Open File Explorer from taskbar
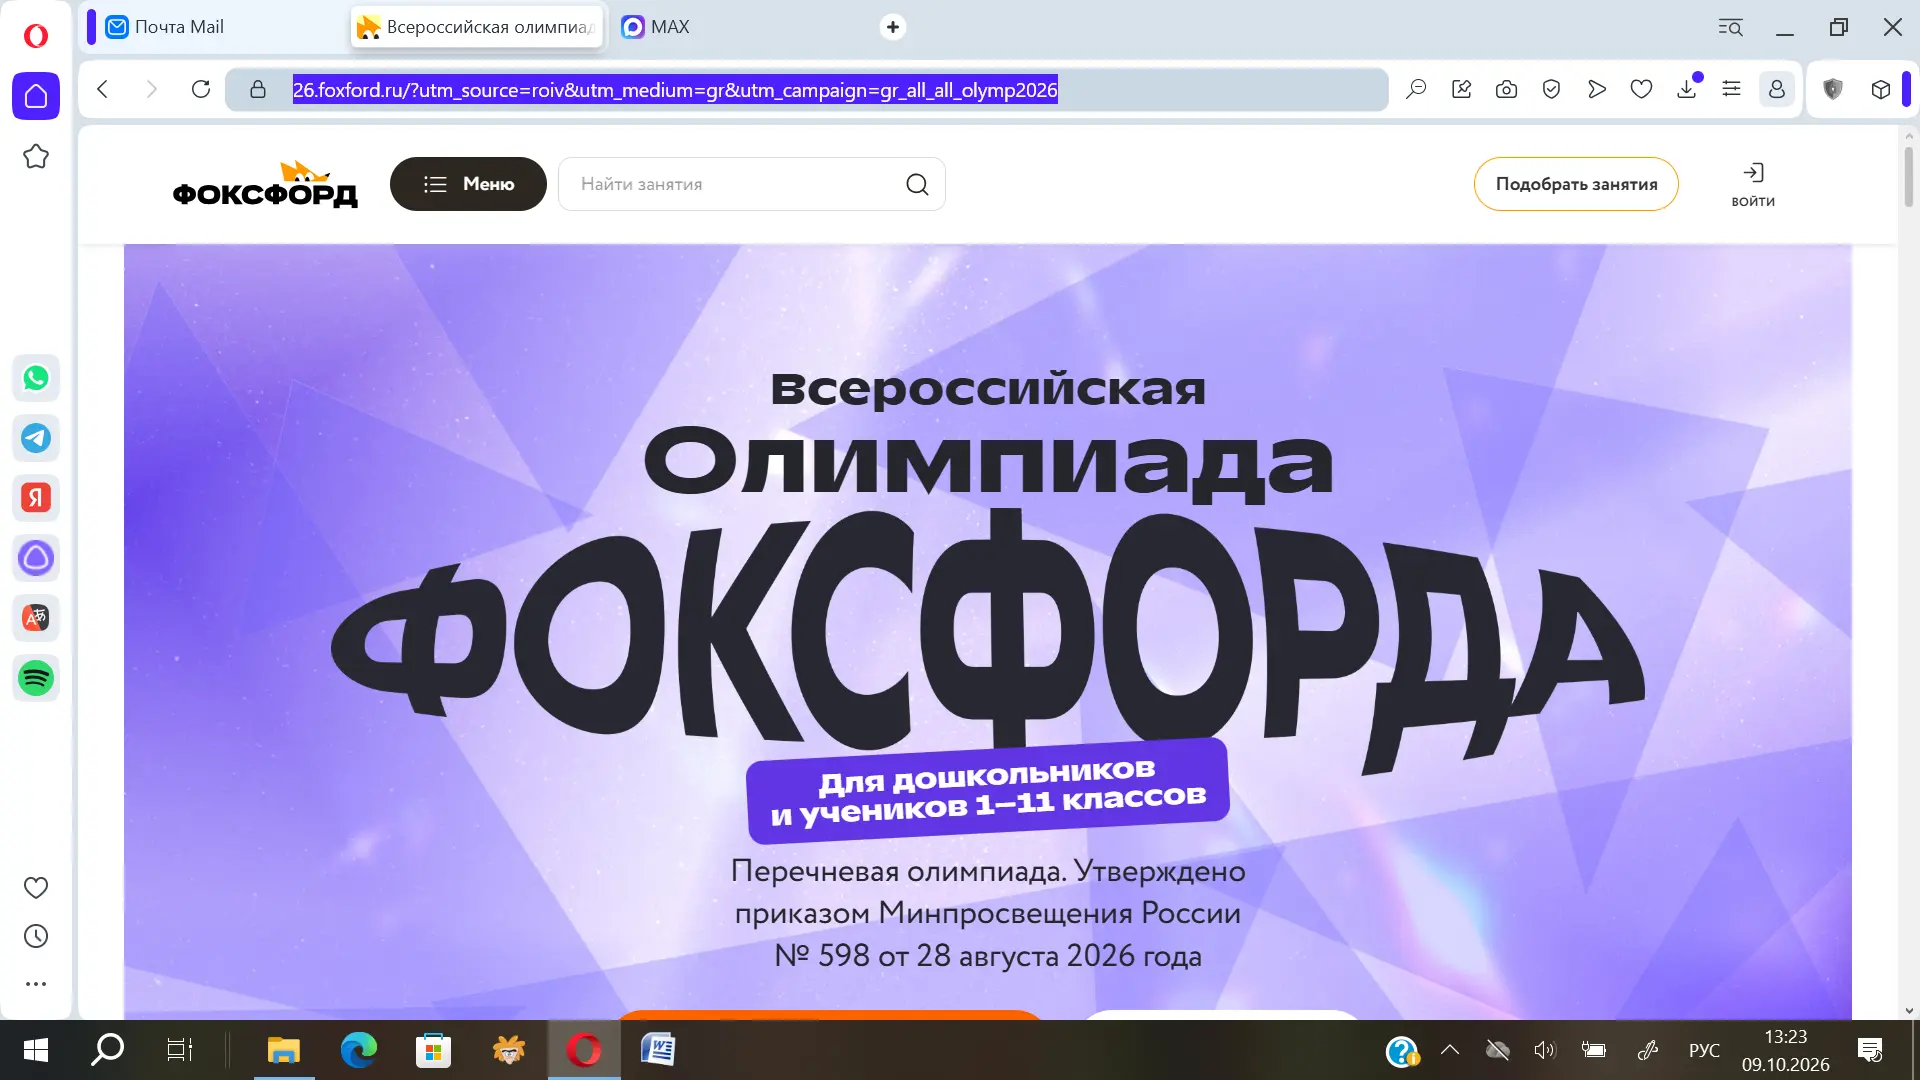This screenshot has height=1080, width=1920. [x=284, y=1050]
